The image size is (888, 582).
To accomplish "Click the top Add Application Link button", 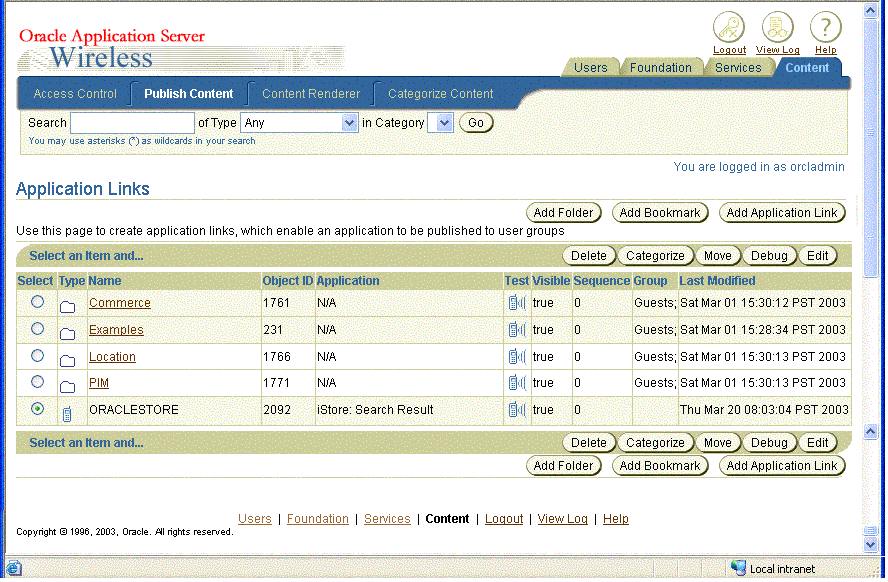I will [x=782, y=213].
